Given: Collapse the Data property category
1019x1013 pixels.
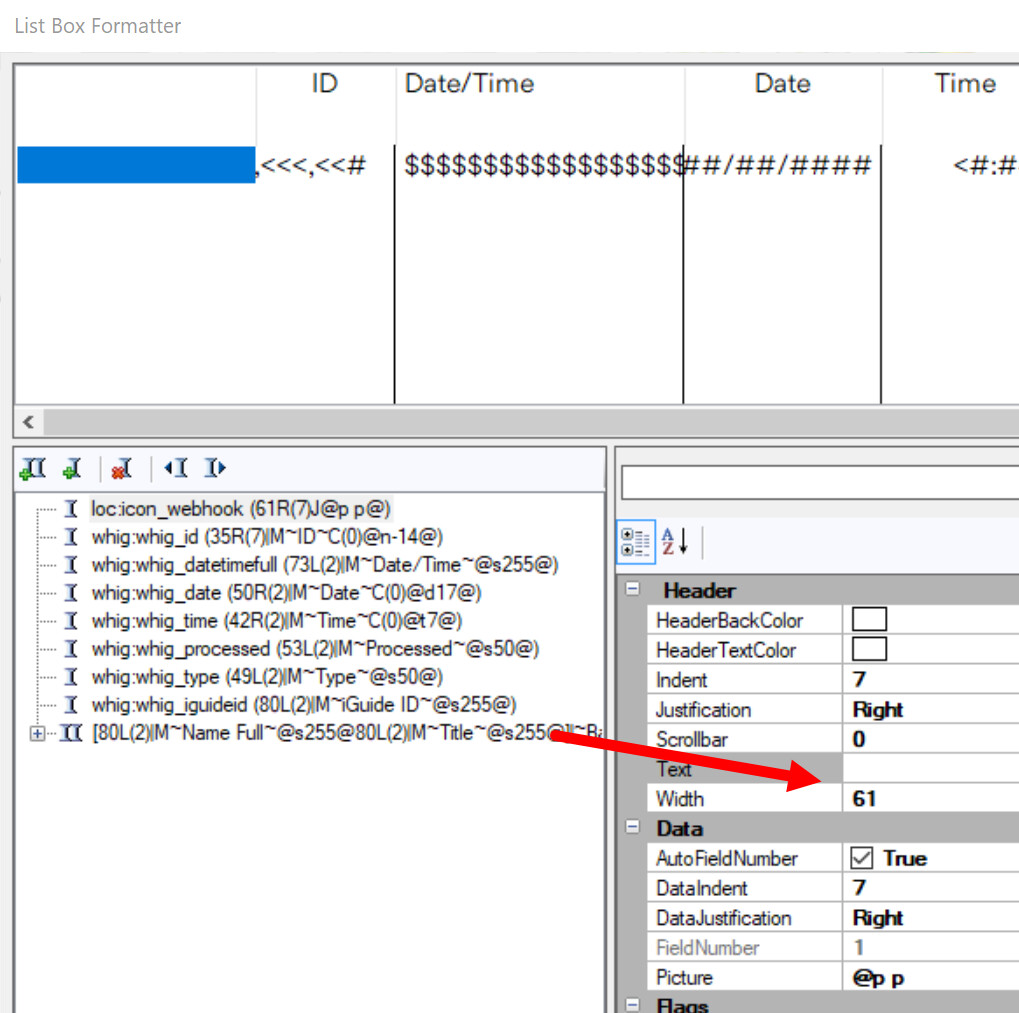Looking at the screenshot, I should [632, 828].
